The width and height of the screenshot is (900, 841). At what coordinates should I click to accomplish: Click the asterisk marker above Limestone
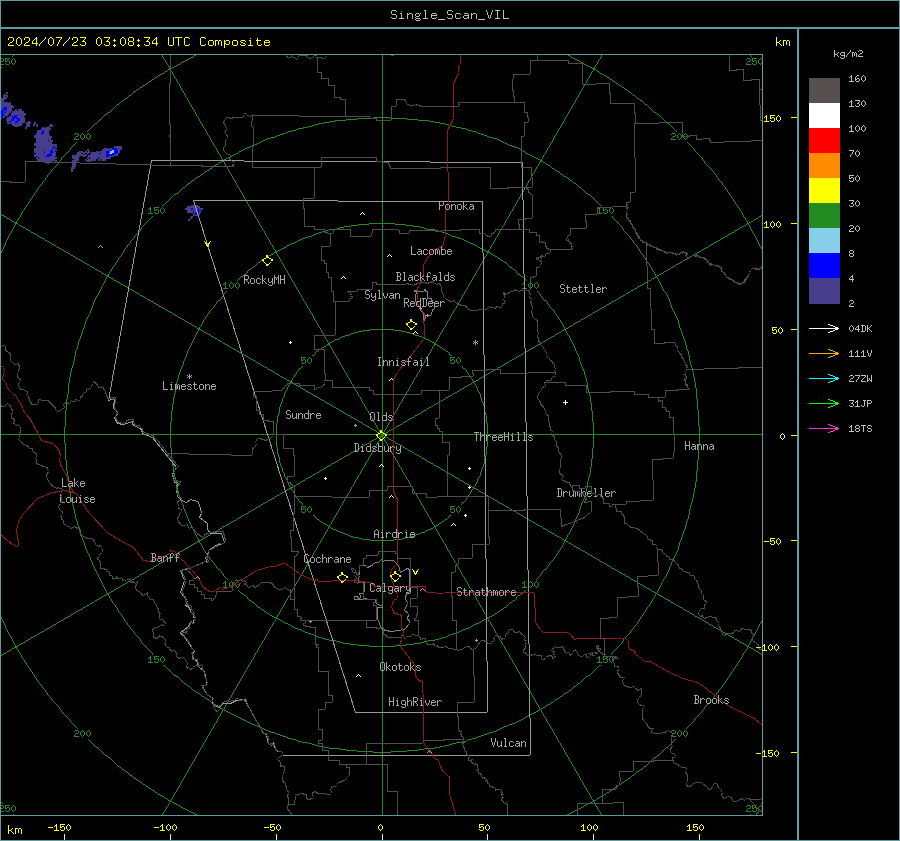click(189, 377)
